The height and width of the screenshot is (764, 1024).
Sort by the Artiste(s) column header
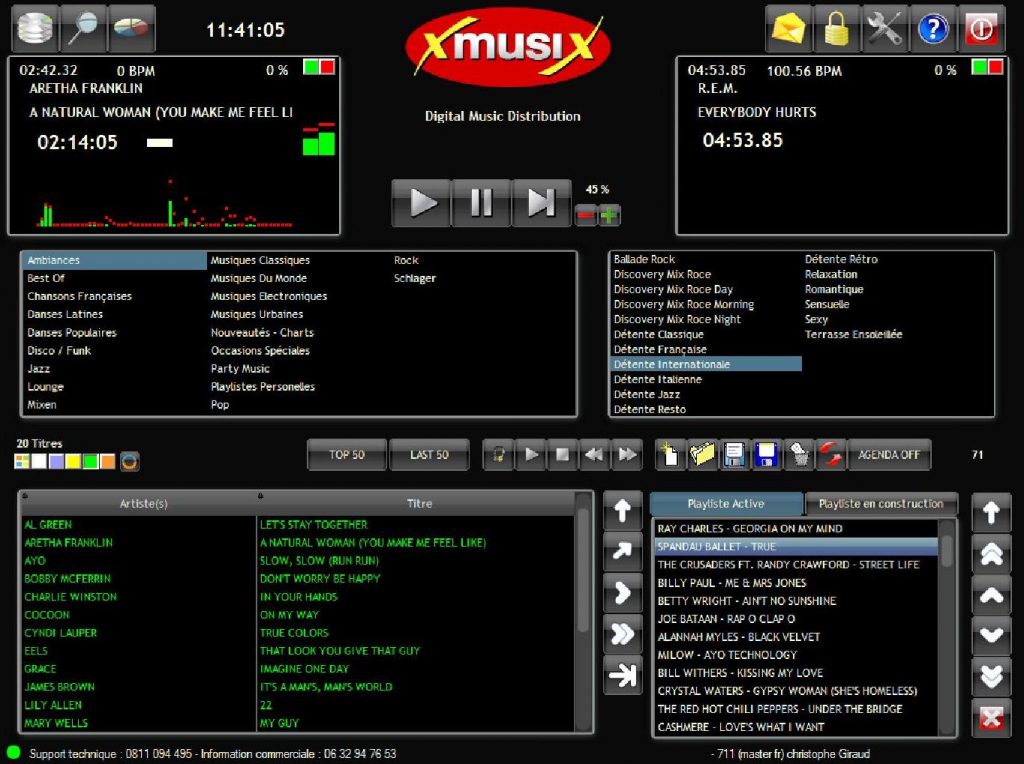pyautogui.click(x=138, y=503)
